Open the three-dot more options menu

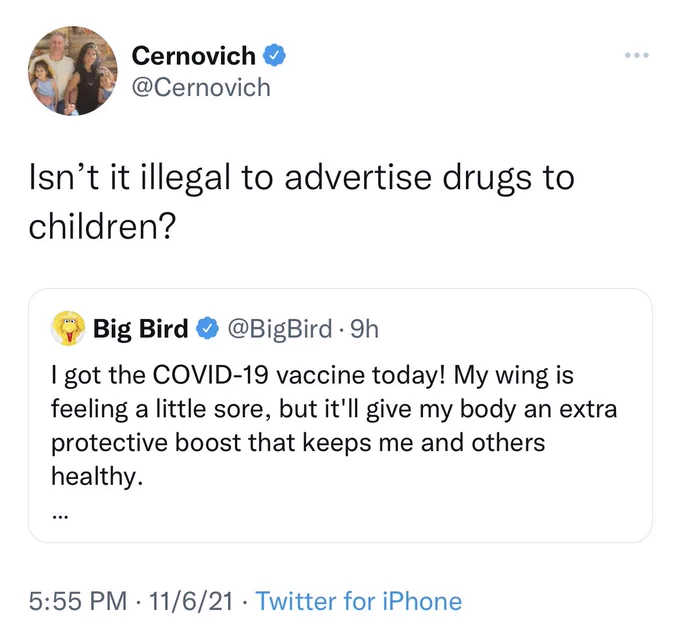point(637,55)
